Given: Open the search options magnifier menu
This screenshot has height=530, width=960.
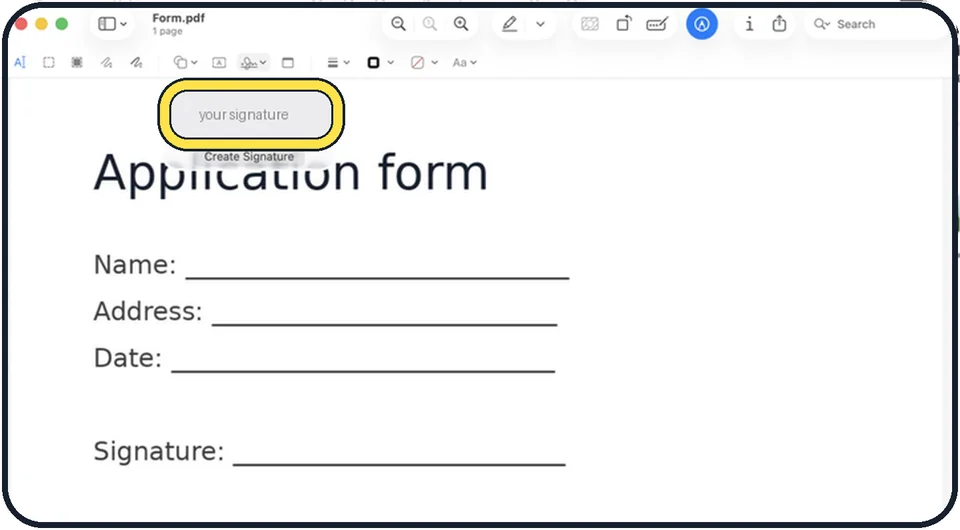Looking at the screenshot, I should [x=822, y=24].
